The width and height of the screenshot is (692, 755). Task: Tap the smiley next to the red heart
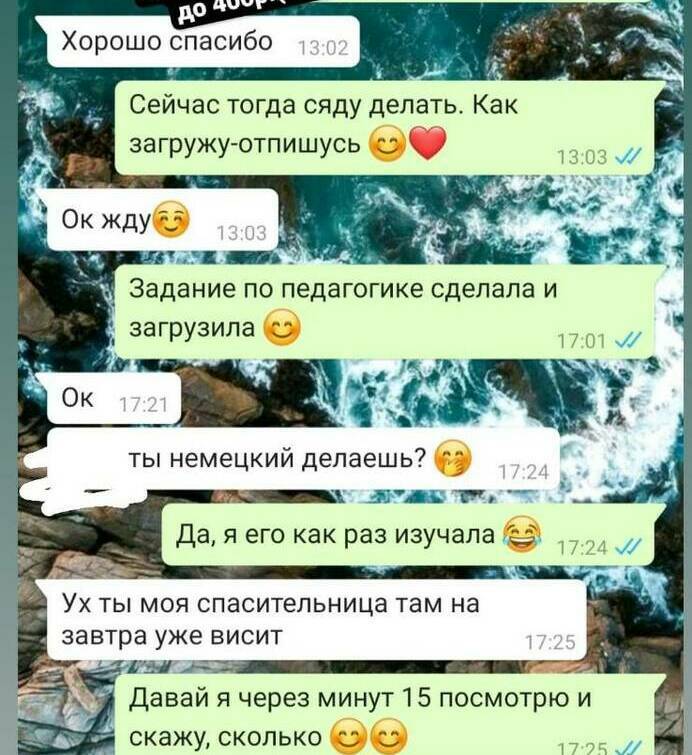click(x=387, y=143)
